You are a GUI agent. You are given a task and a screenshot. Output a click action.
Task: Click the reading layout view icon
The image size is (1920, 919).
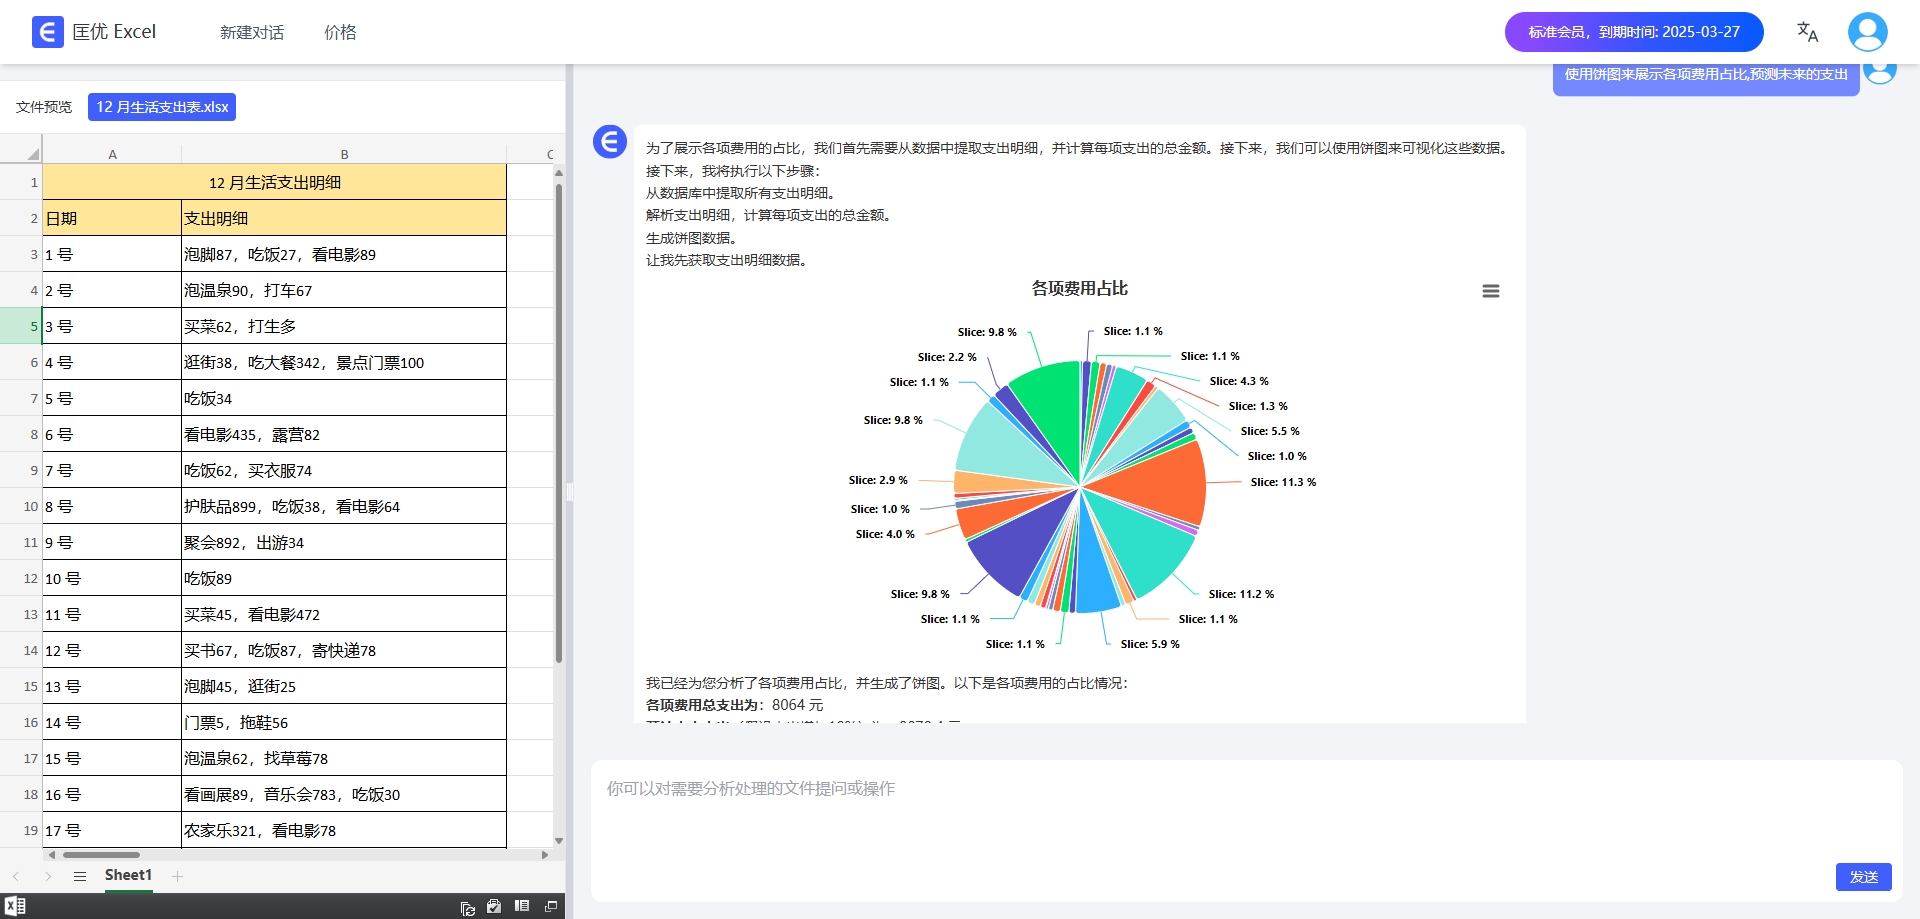pos(521,906)
